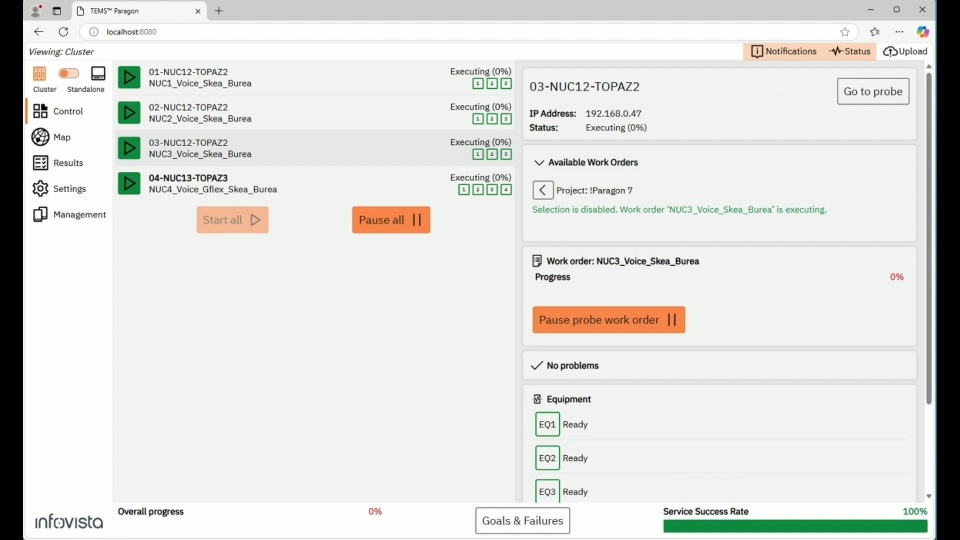Click the Upload button
Viewport: 960px width, 540px height.
click(x=905, y=51)
